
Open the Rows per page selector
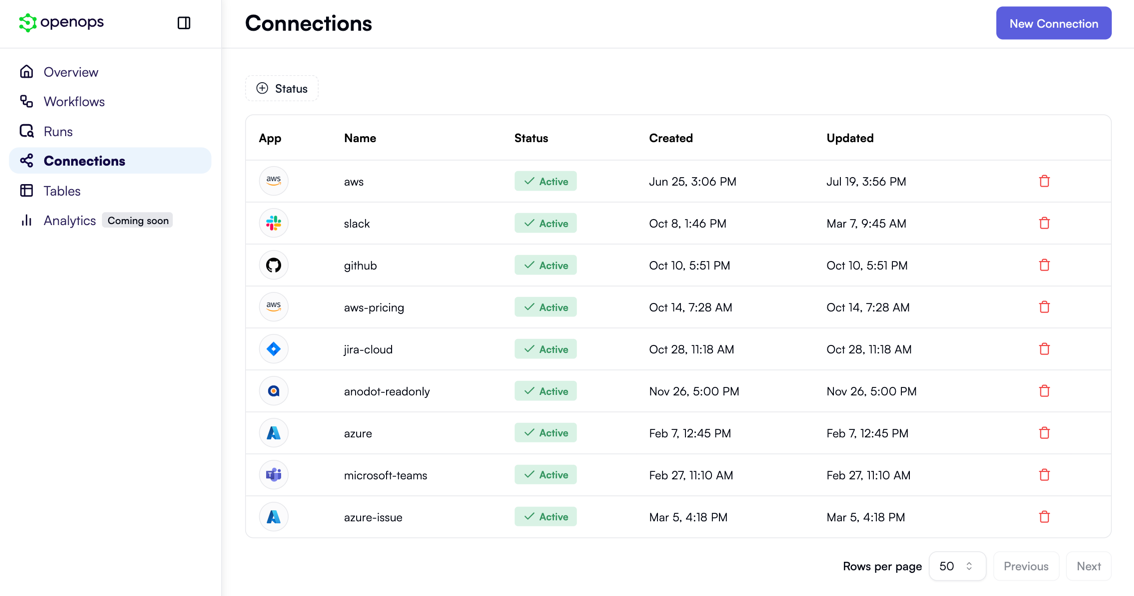(957, 566)
